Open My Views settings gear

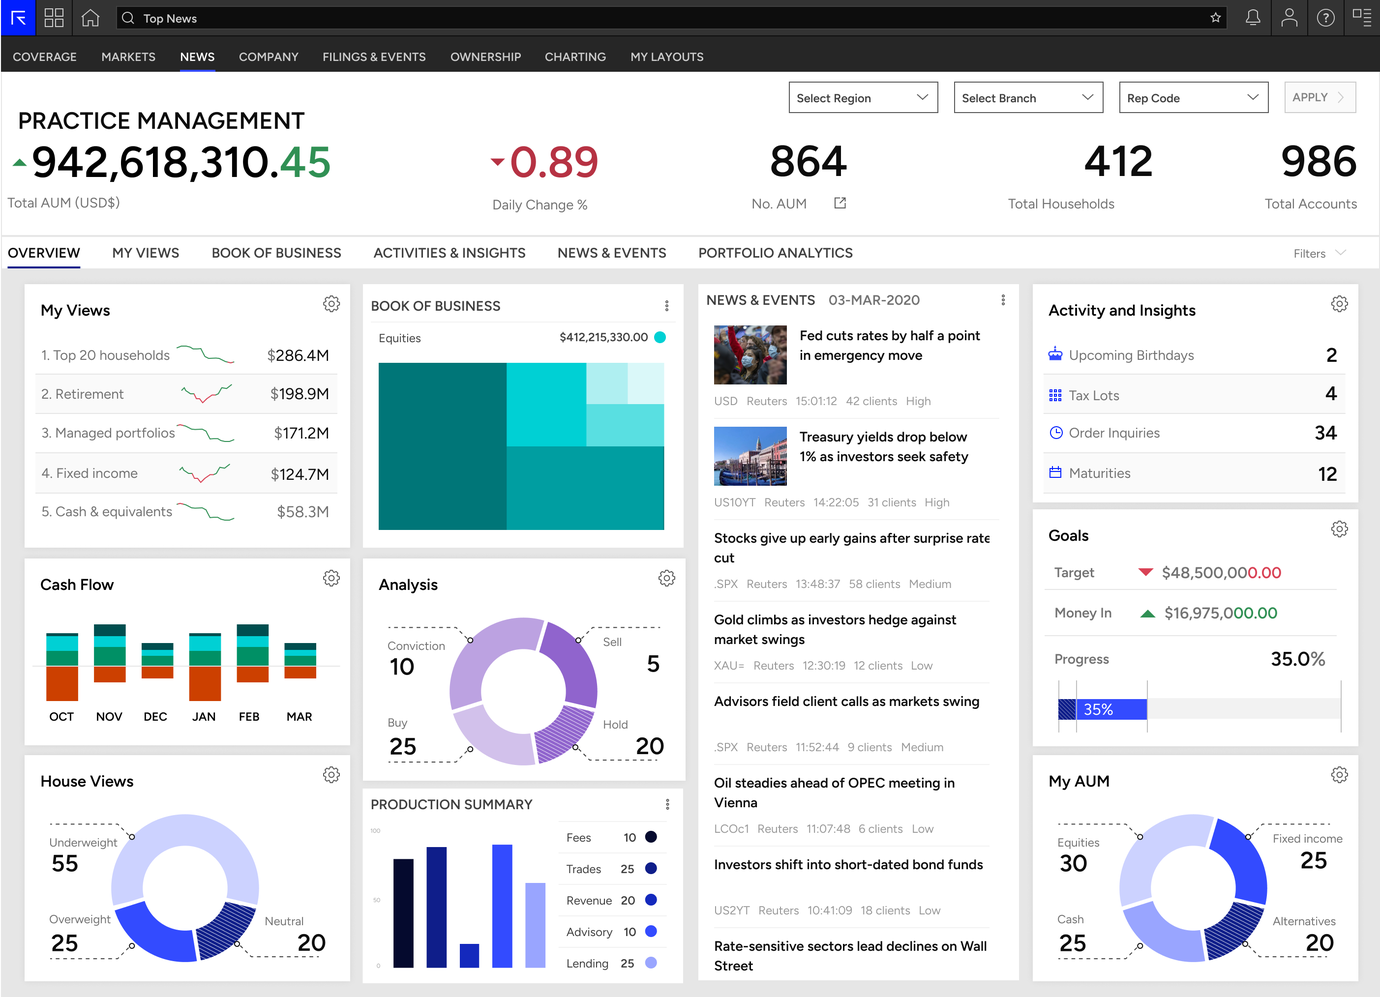[332, 304]
